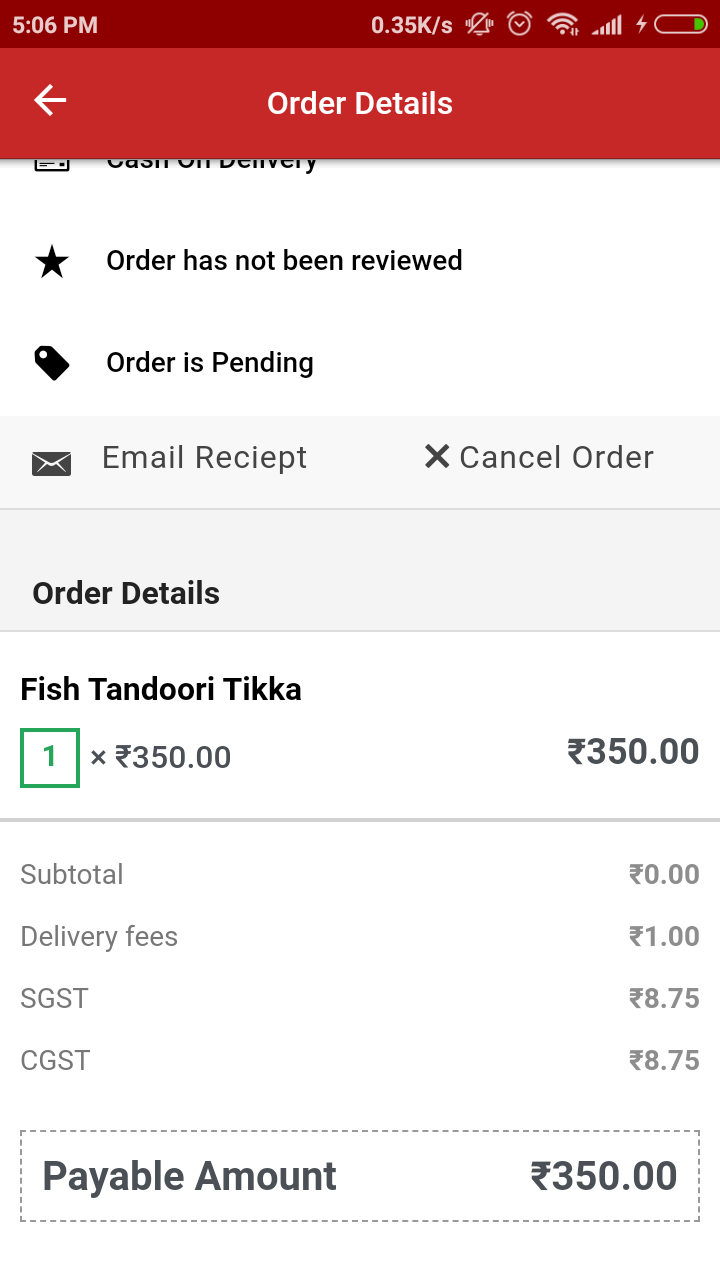Send receipt via Email Reciept button
This screenshot has height=1280, width=720.
(x=170, y=458)
